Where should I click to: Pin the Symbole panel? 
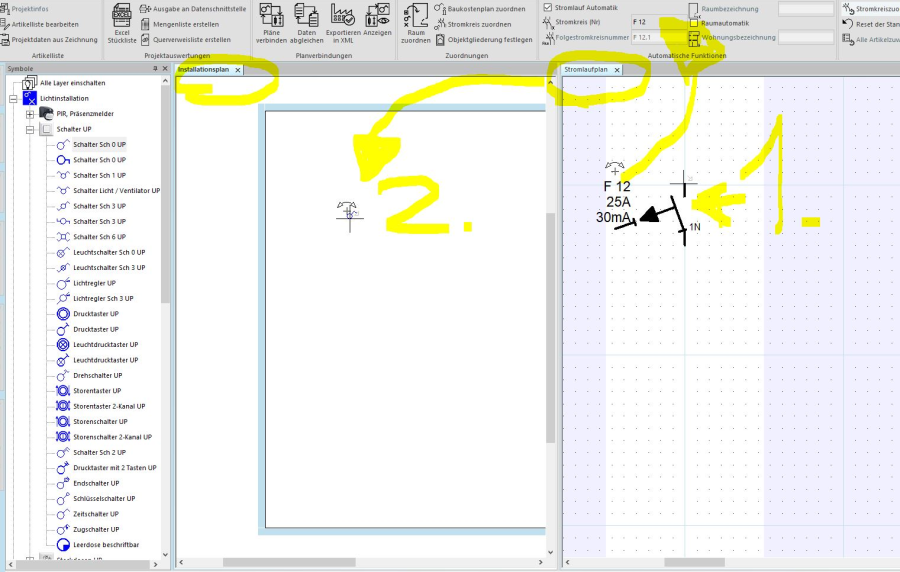pyautogui.click(x=154, y=69)
